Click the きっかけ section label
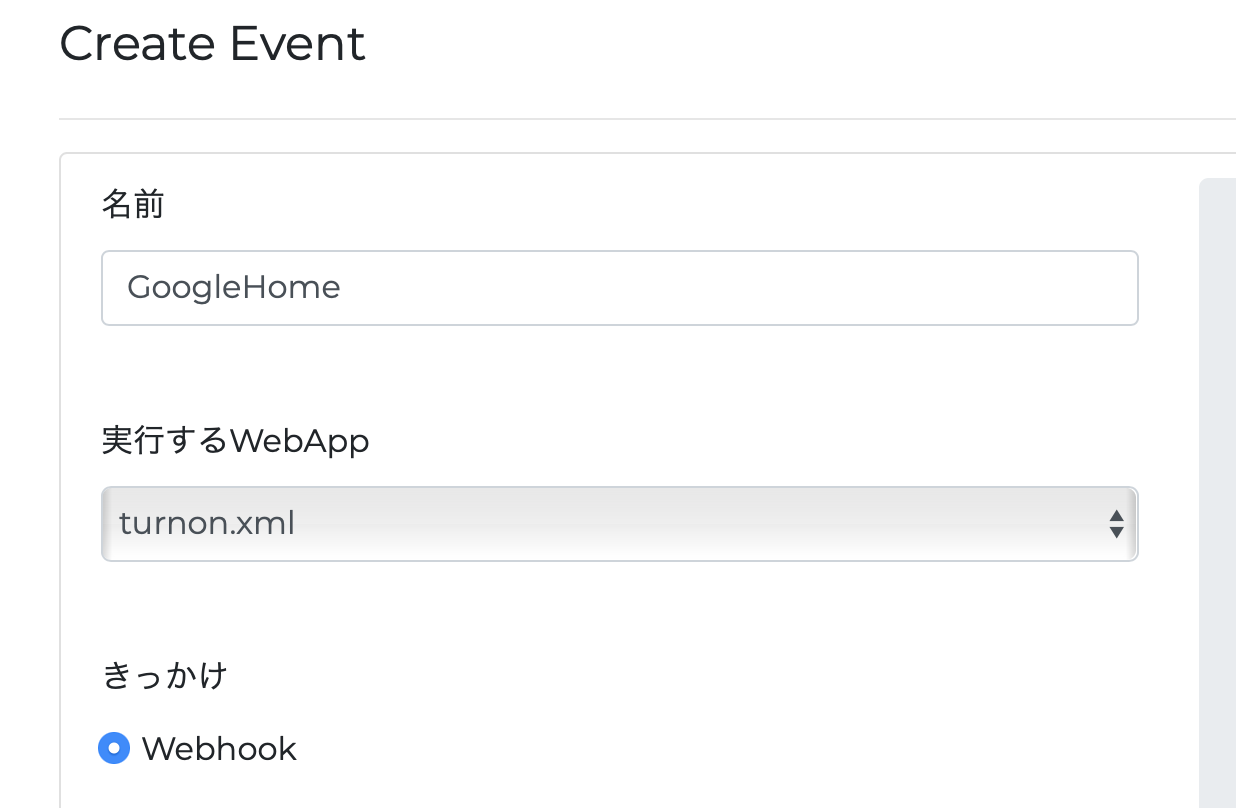Screen dimensions: 1236x808 point(165,675)
